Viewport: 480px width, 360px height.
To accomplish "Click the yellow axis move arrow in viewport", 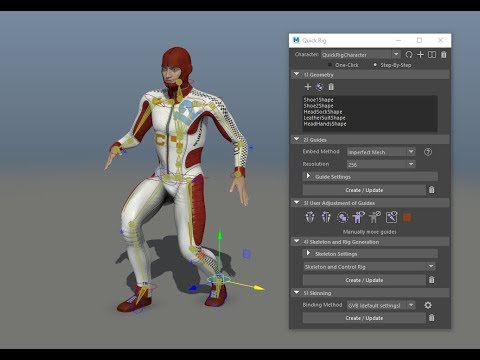I will (259, 288).
